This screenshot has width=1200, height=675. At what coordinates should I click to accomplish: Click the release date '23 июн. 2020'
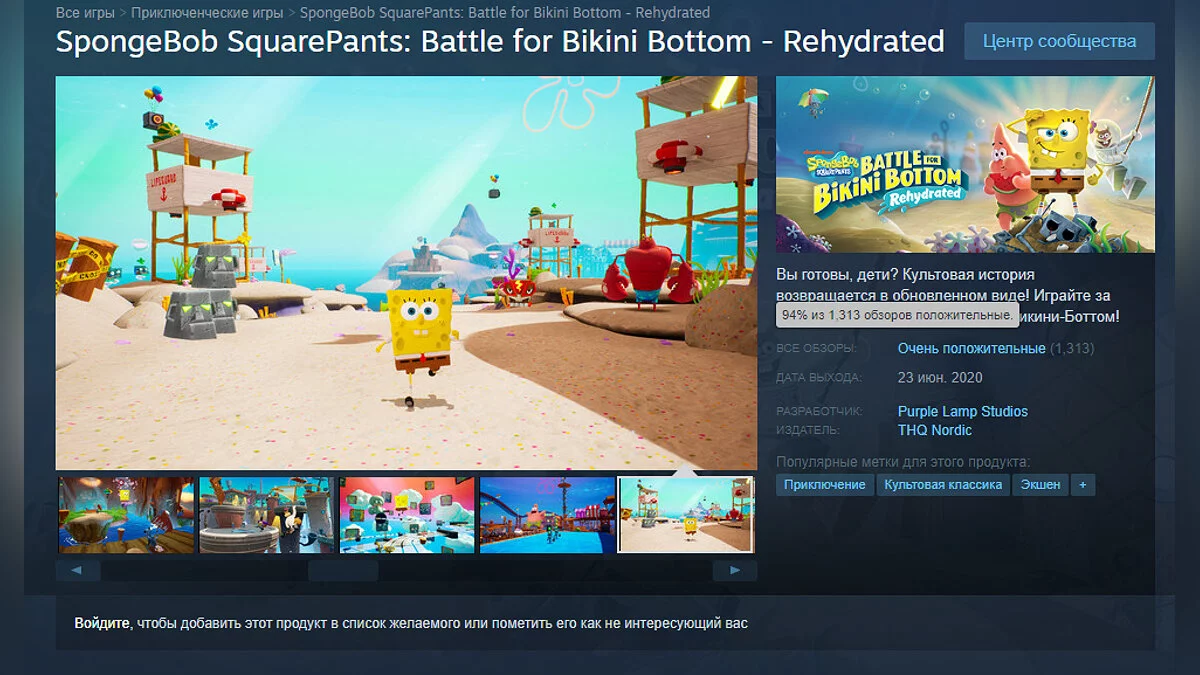(940, 377)
